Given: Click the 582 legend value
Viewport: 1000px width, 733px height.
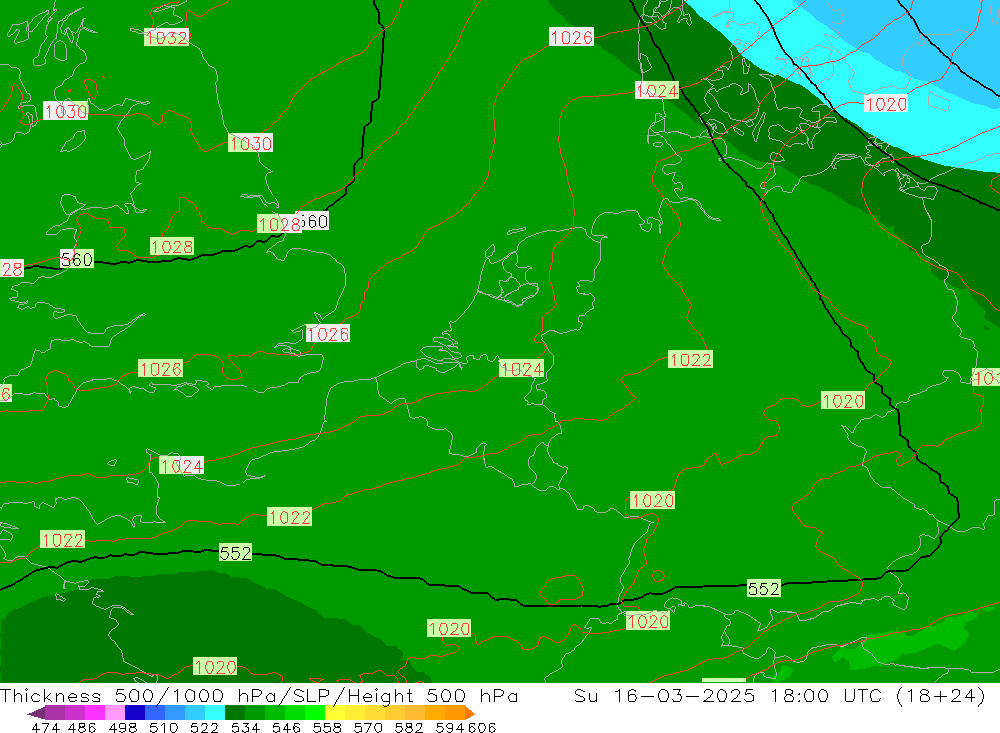Looking at the screenshot, I should pos(409,727).
